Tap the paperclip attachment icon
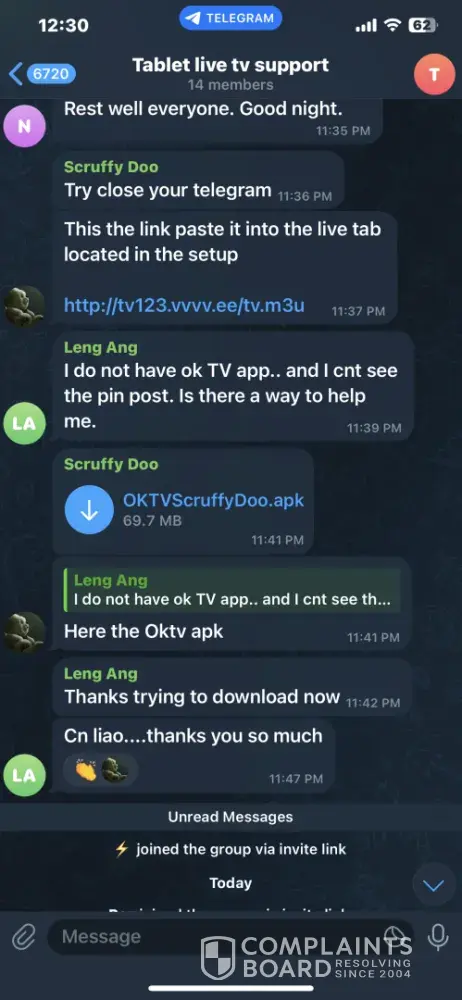 [24, 937]
